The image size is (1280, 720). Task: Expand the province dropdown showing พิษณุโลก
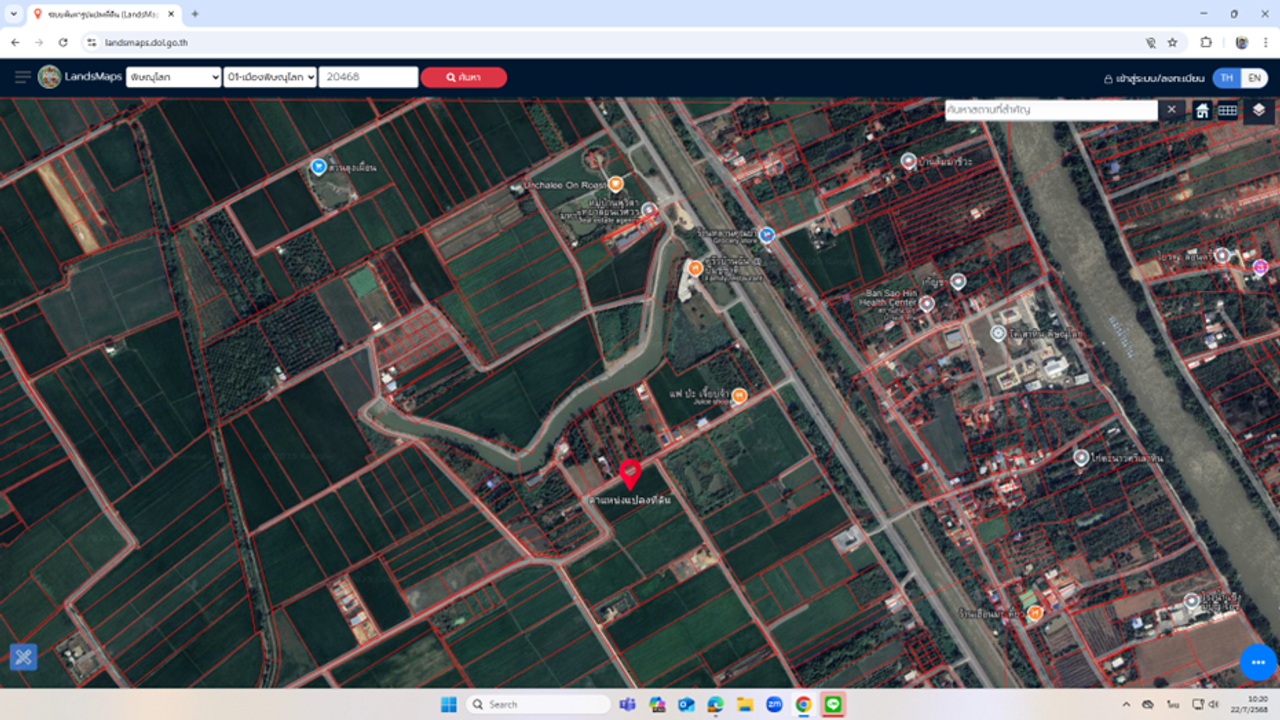tap(173, 78)
